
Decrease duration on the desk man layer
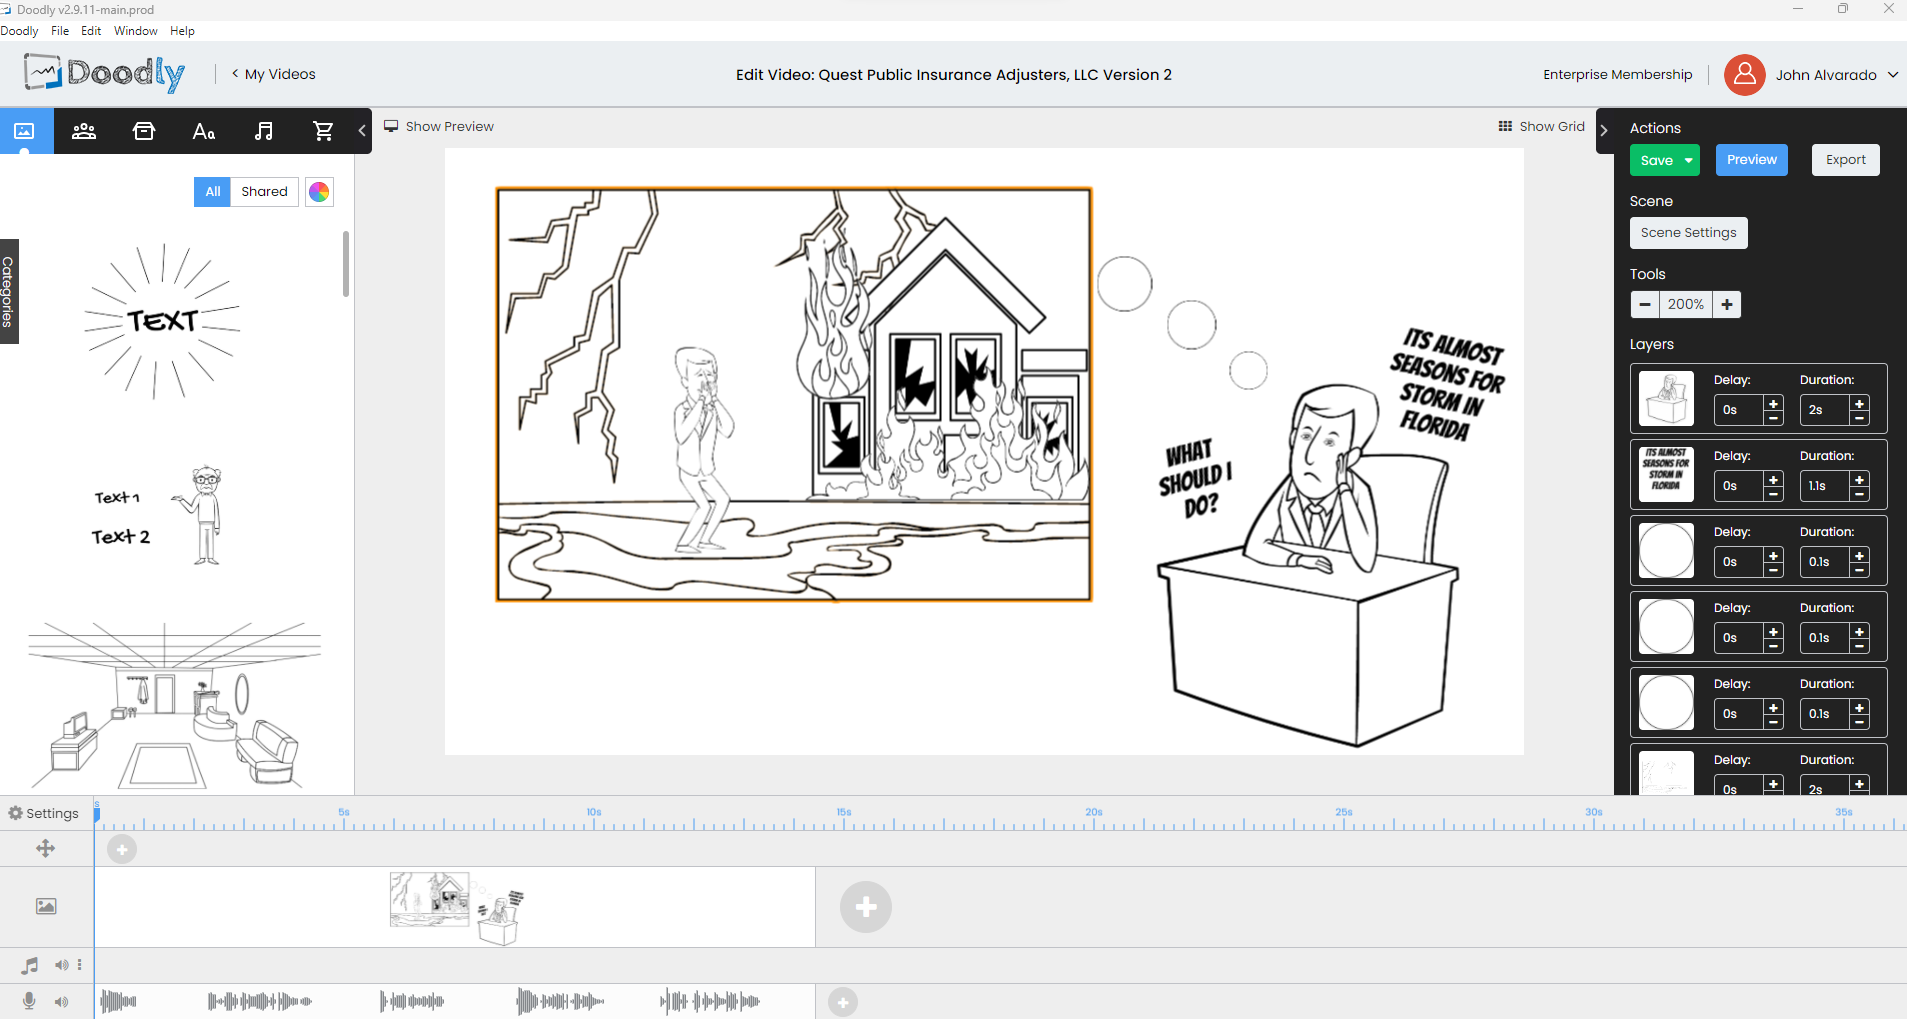(1860, 418)
